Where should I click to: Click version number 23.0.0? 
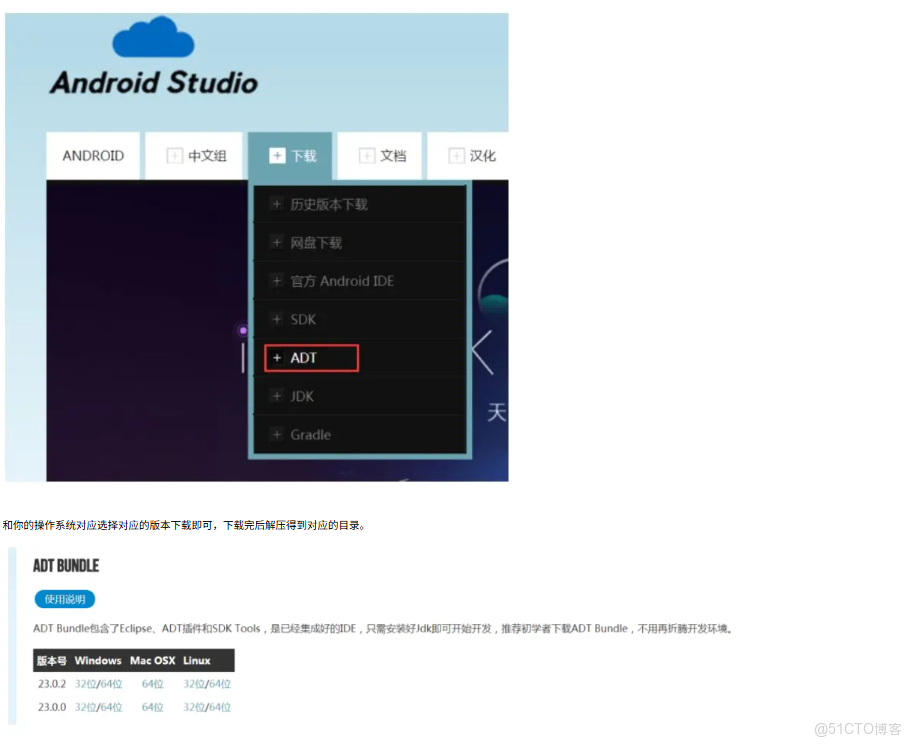tap(52, 707)
